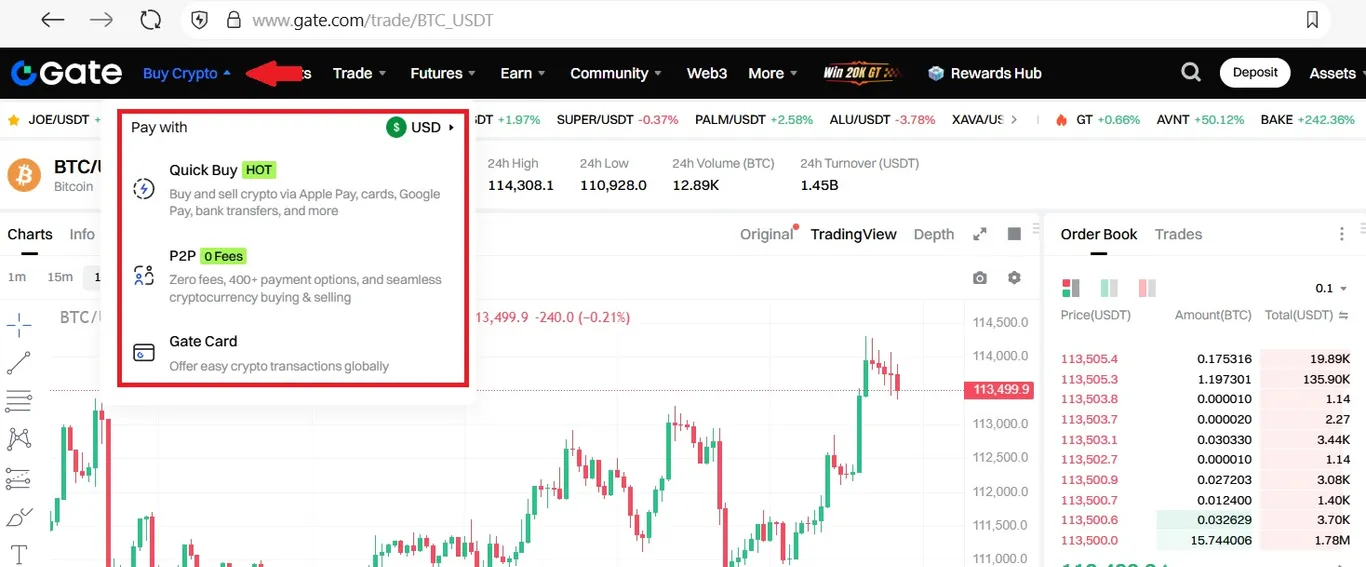Expand the Trade menu
The height and width of the screenshot is (567, 1366).
click(x=360, y=73)
